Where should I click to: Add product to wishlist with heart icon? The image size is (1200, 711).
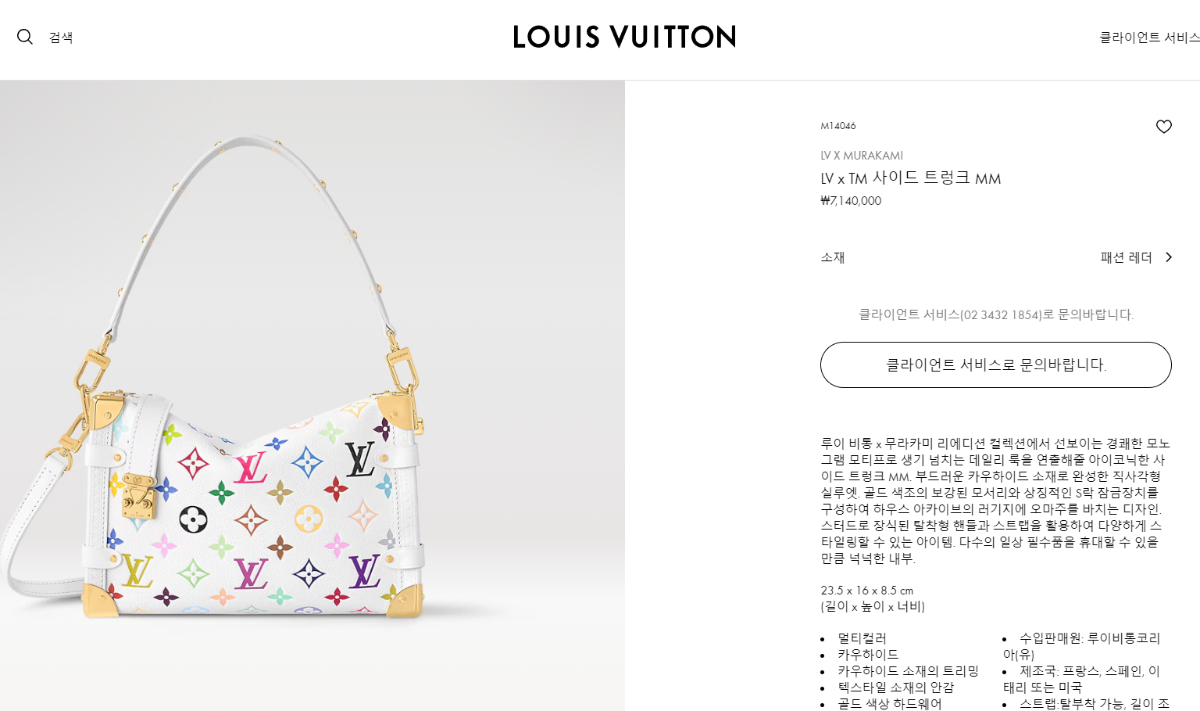pyautogui.click(x=1164, y=127)
